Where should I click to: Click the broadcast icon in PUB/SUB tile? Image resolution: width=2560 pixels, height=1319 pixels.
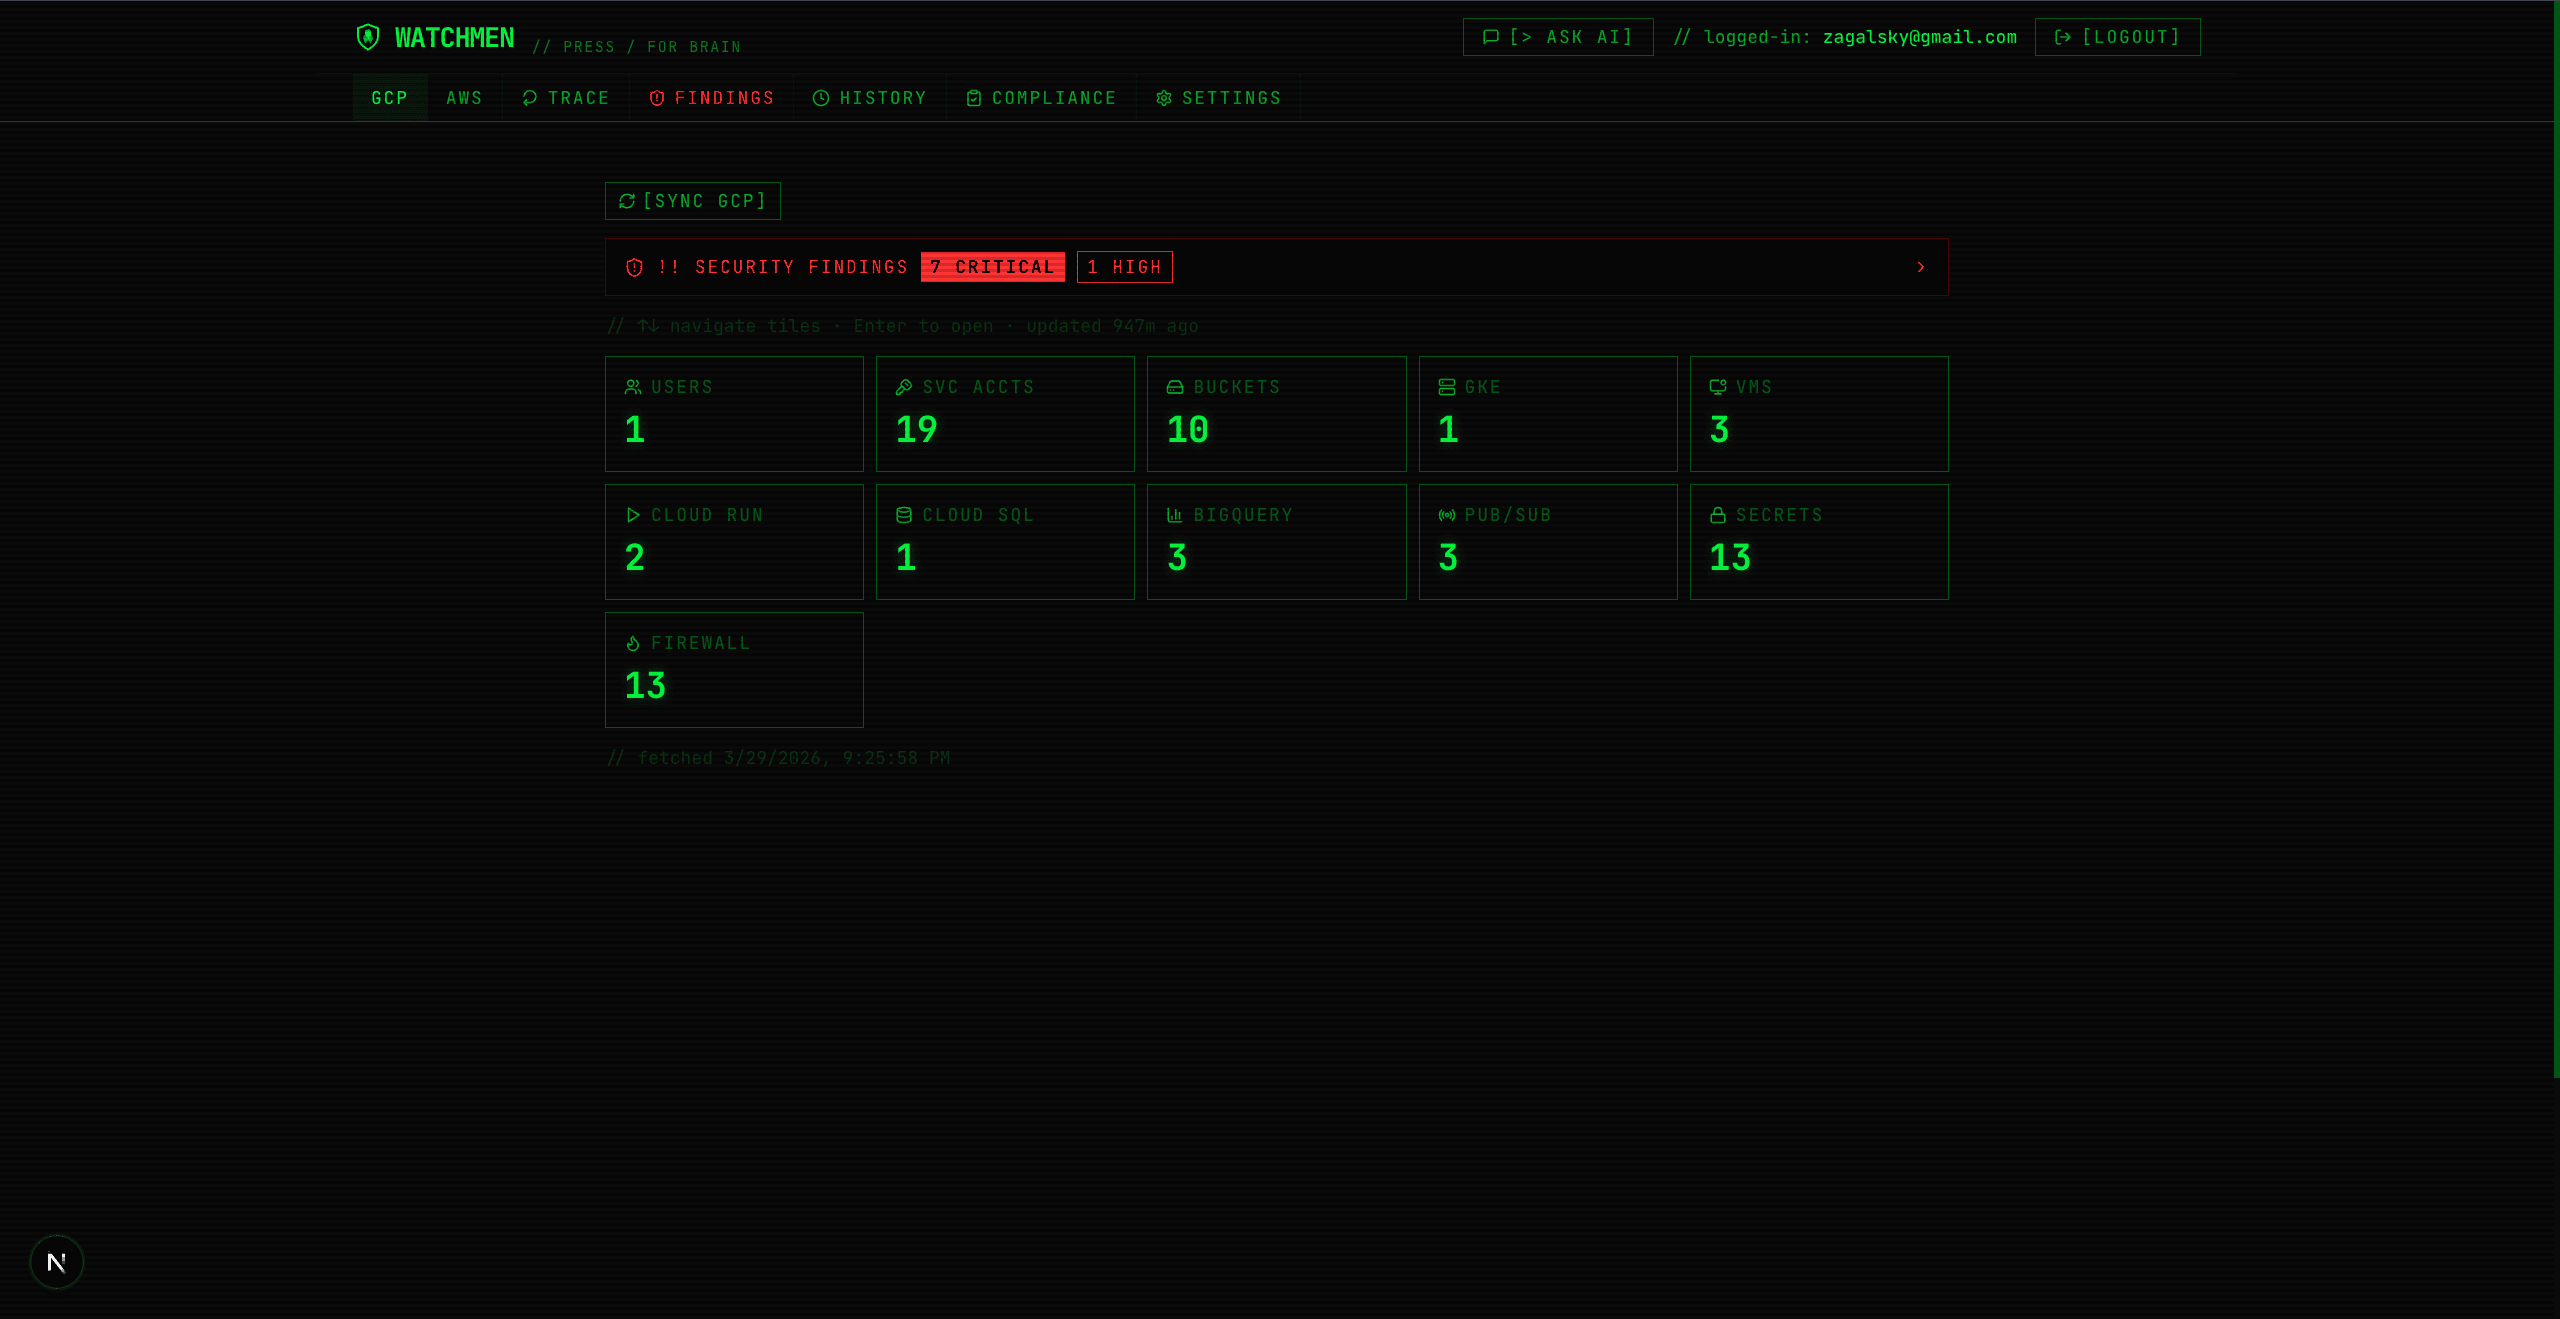[x=1447, y=515]
